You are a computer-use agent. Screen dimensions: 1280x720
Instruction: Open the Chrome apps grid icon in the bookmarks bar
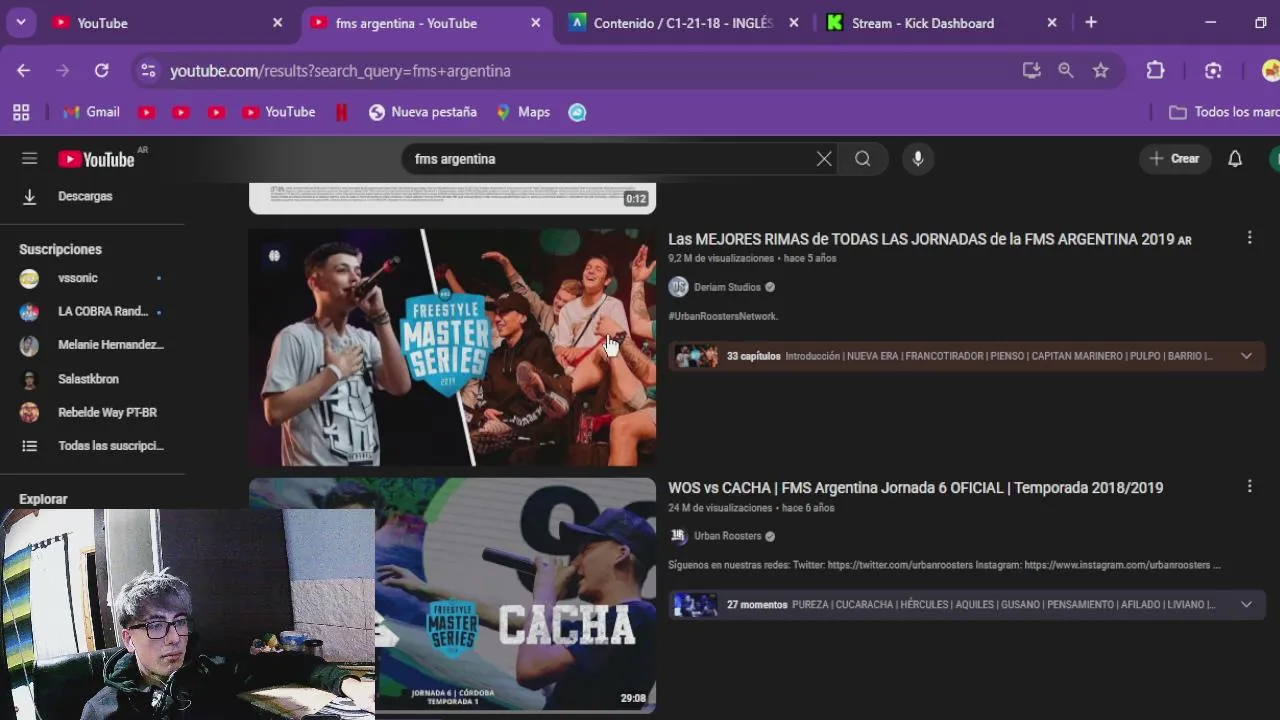pyautogui.click(x=21, y=112)
